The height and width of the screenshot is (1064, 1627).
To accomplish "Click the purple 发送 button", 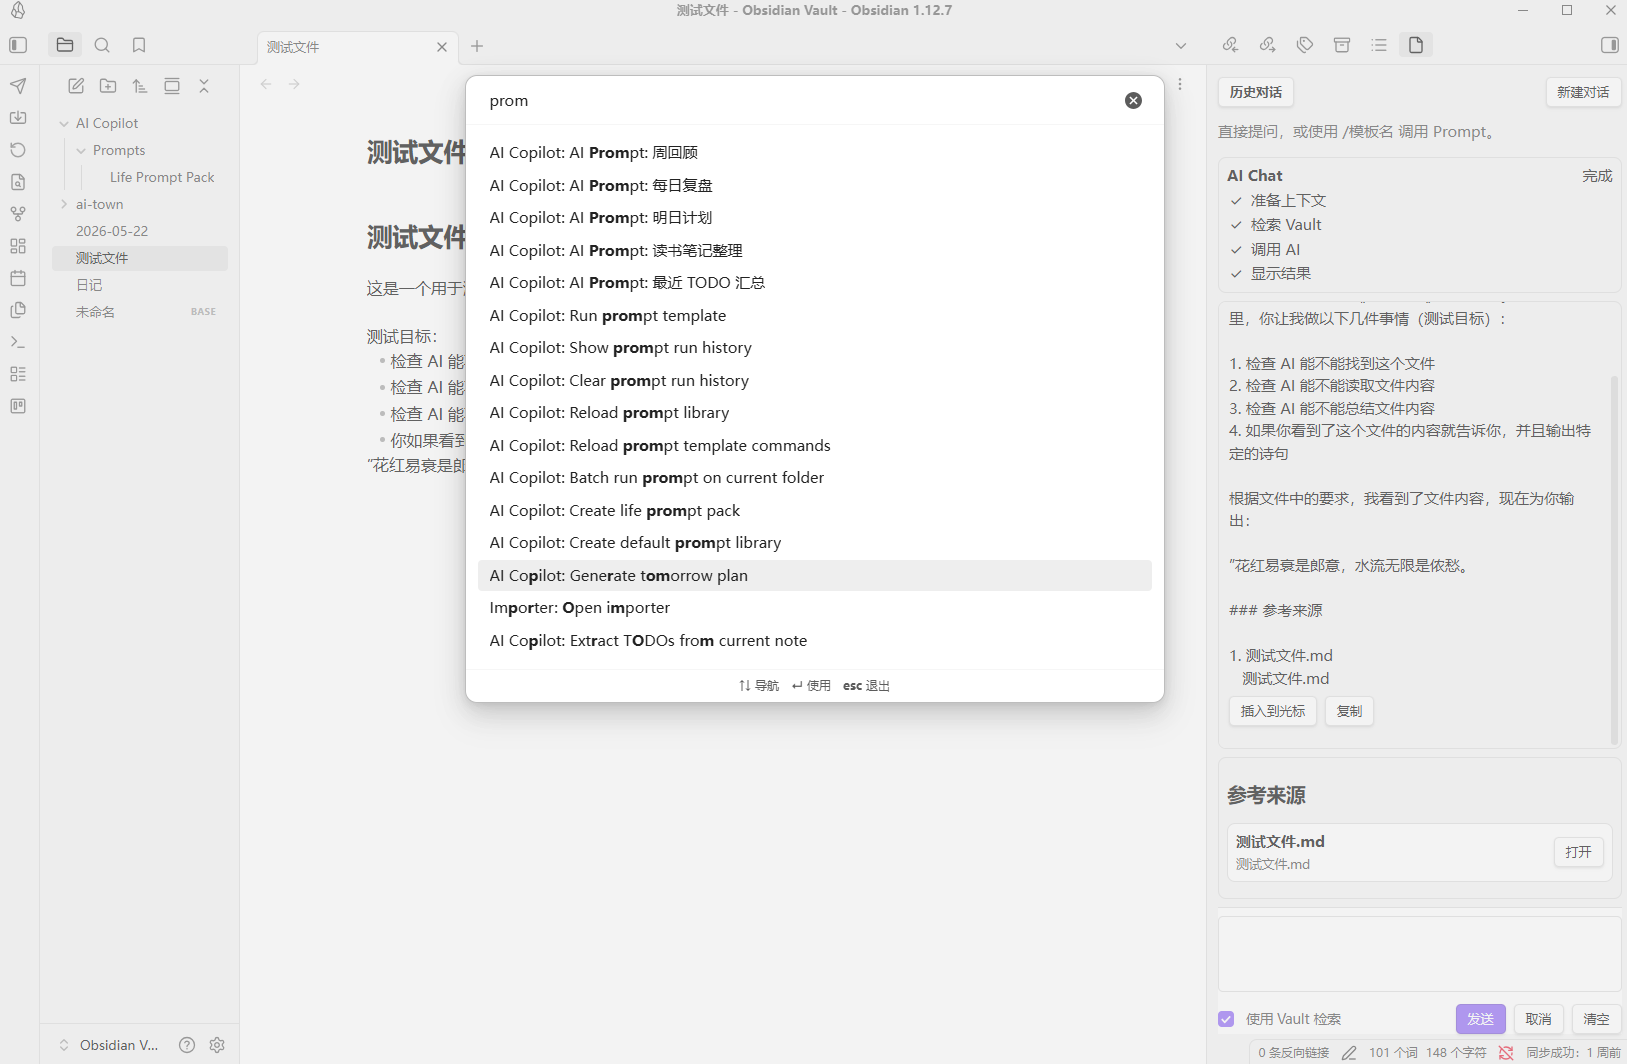I will pos(1480,1019).
